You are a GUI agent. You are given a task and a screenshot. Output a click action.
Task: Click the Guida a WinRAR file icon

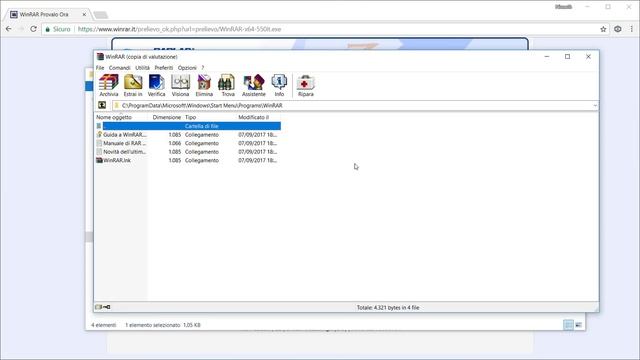click(99, 135)
